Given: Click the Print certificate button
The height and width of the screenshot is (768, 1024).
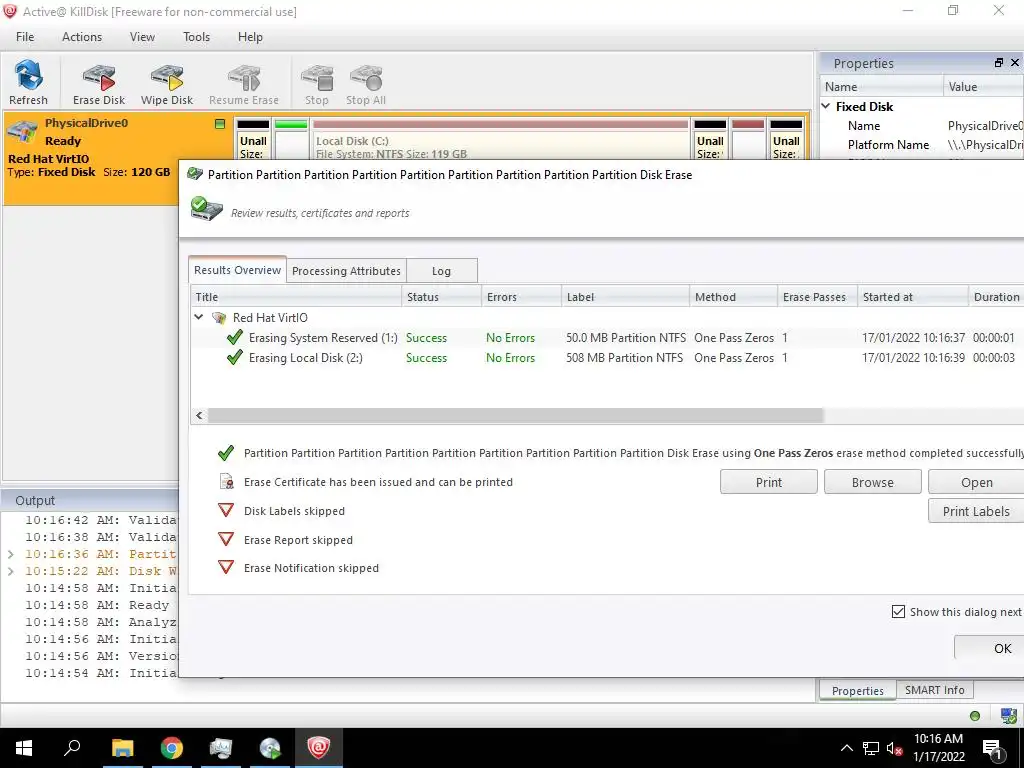Looking at the screenshot, I should click(769, 482).
